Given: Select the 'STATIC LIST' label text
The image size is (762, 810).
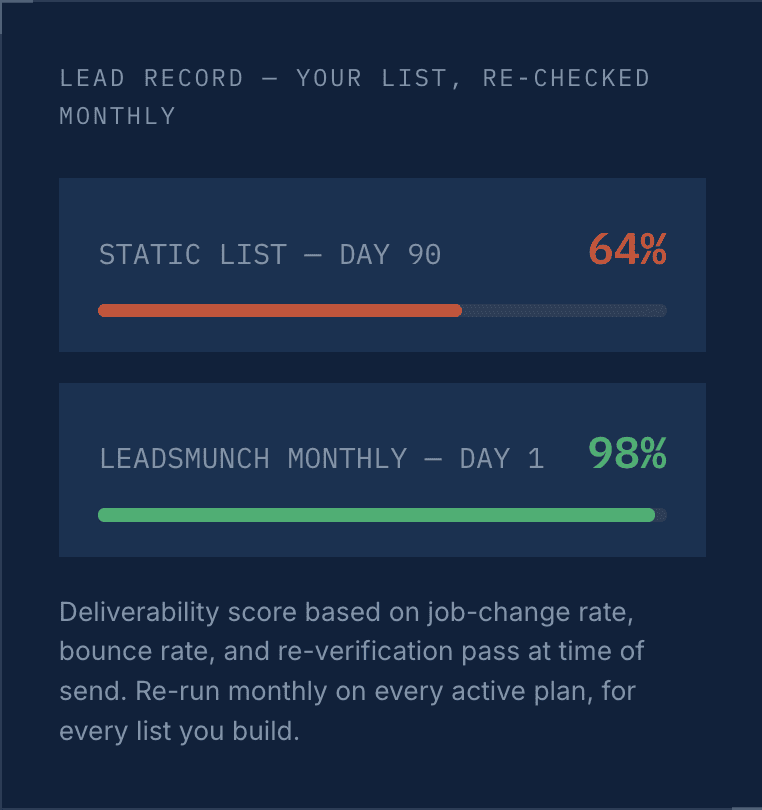Looking at the screenshot, I should (x=193, y=255).
